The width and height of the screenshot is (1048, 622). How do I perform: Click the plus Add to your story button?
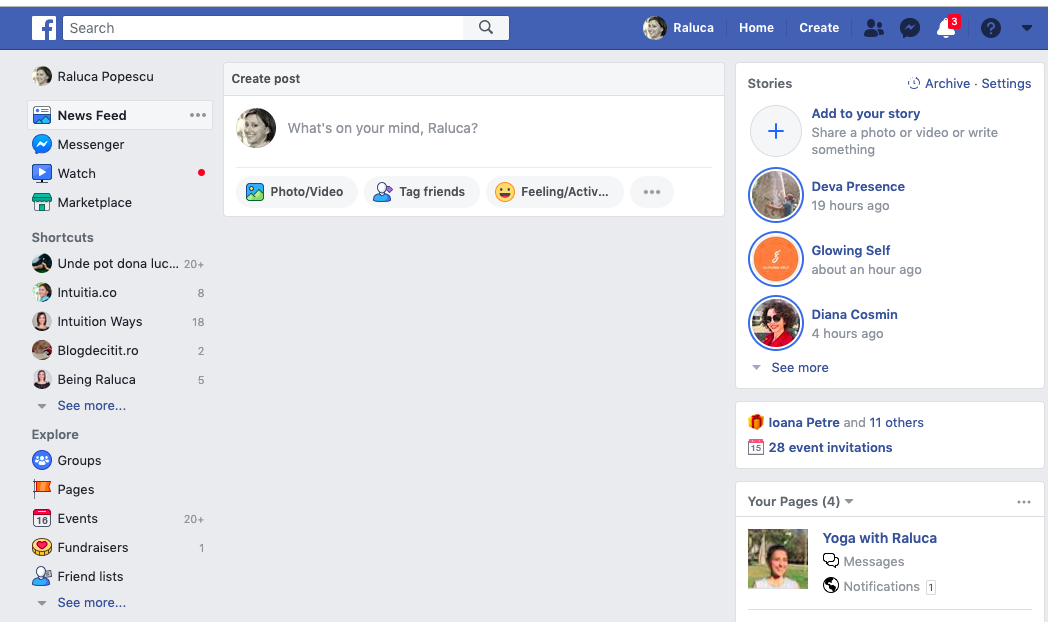click(x=775, y=131)
